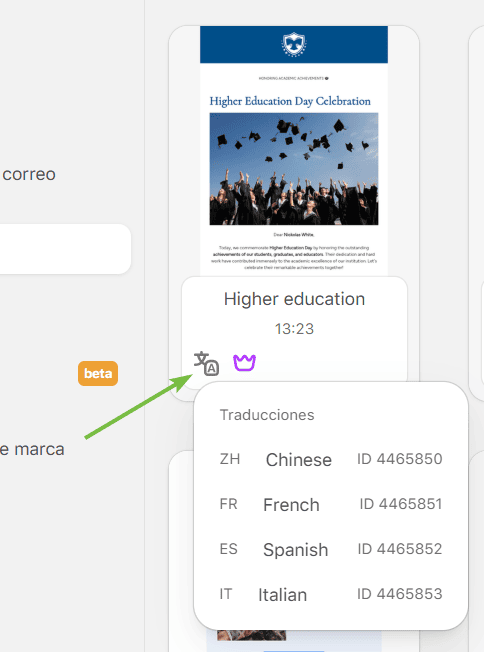Click the IT language code
The image size is (484, 652).
(x=225, y=594)
